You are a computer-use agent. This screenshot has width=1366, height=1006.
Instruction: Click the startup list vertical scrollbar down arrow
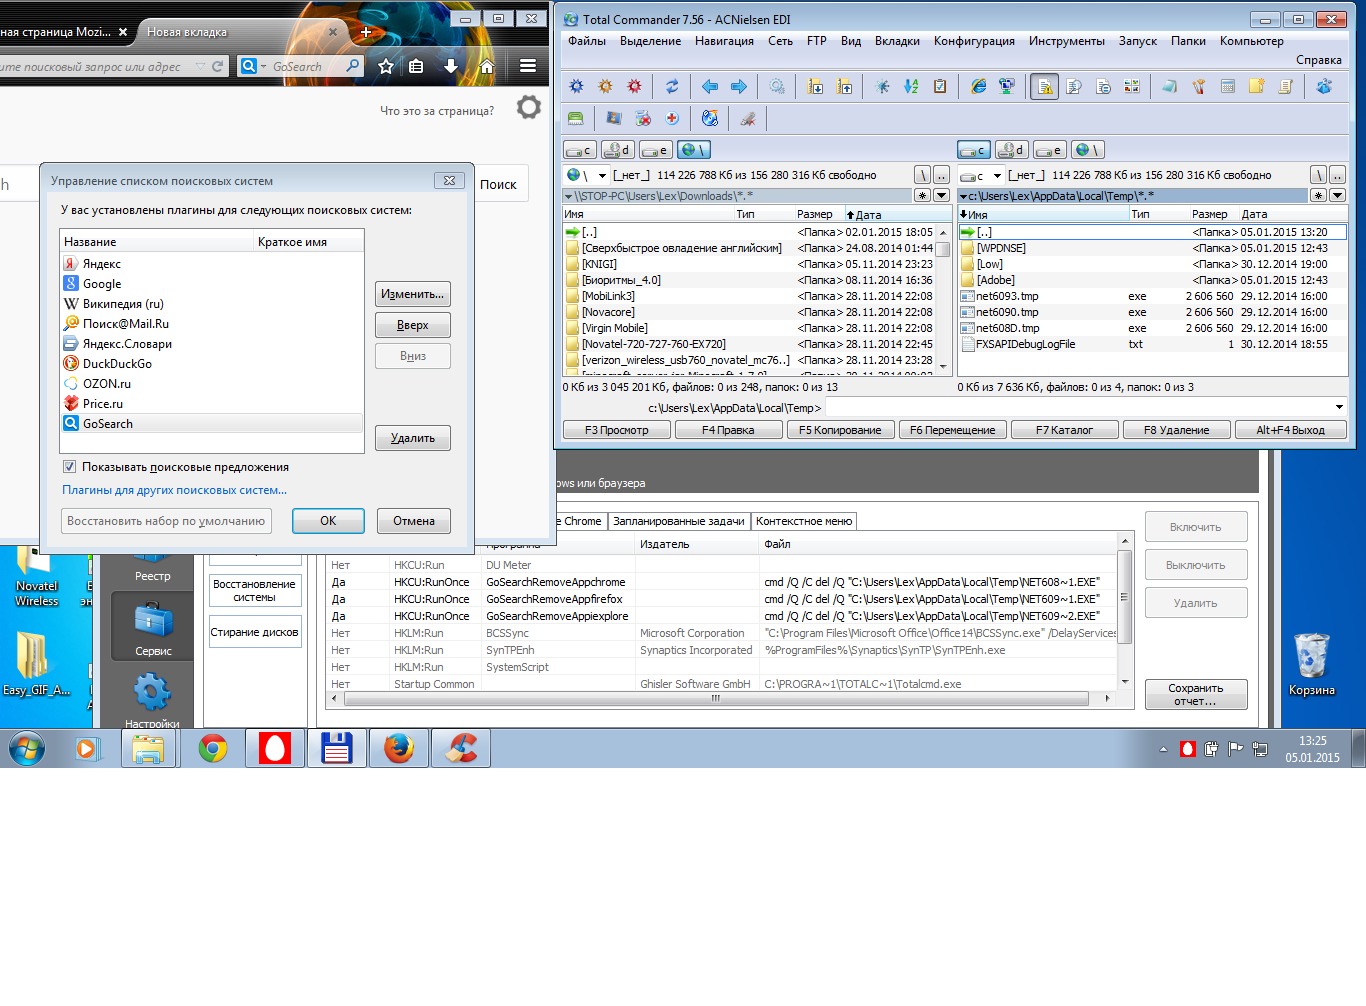pos(1125,682)
